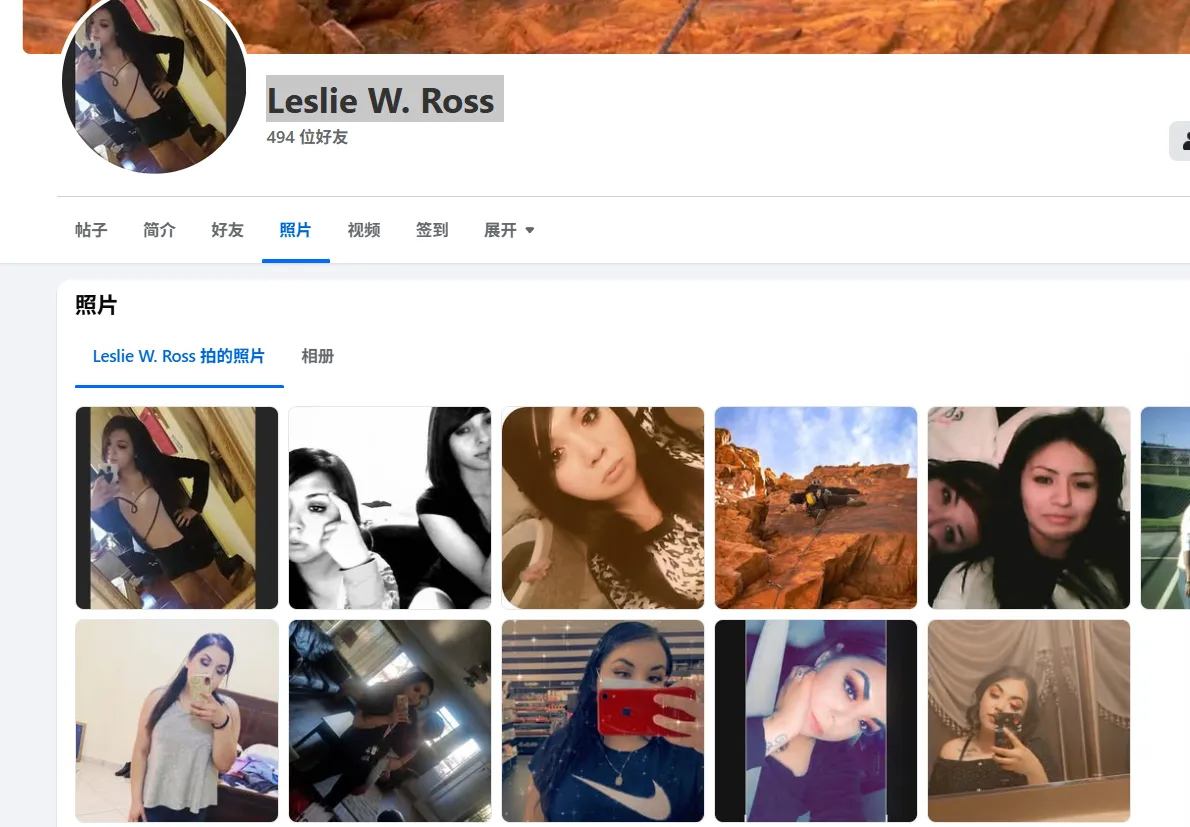View the 好友 friends tab
Screen dimensions: 1190x827
[227, 230]
